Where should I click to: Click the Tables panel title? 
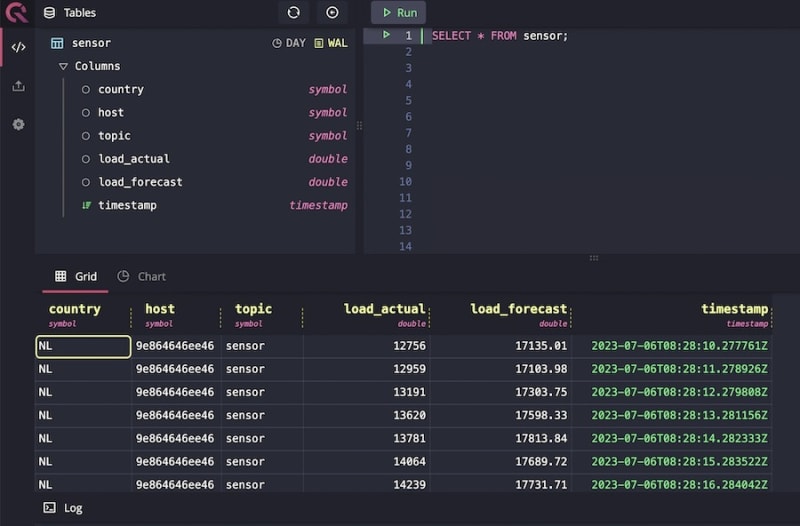click(80, 13)
